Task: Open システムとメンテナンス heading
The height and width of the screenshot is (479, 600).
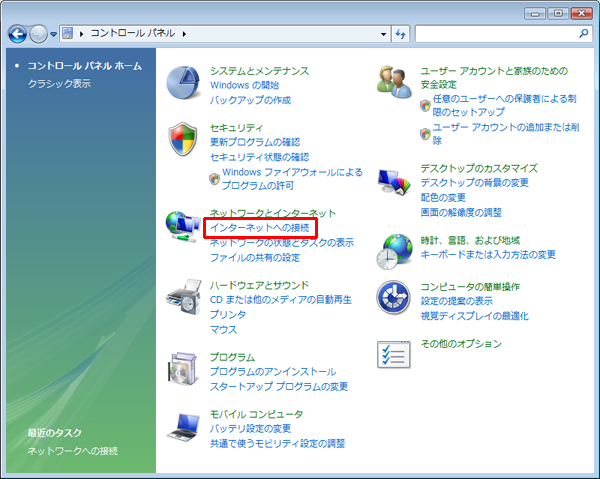Action: click(x=259, y=71)
